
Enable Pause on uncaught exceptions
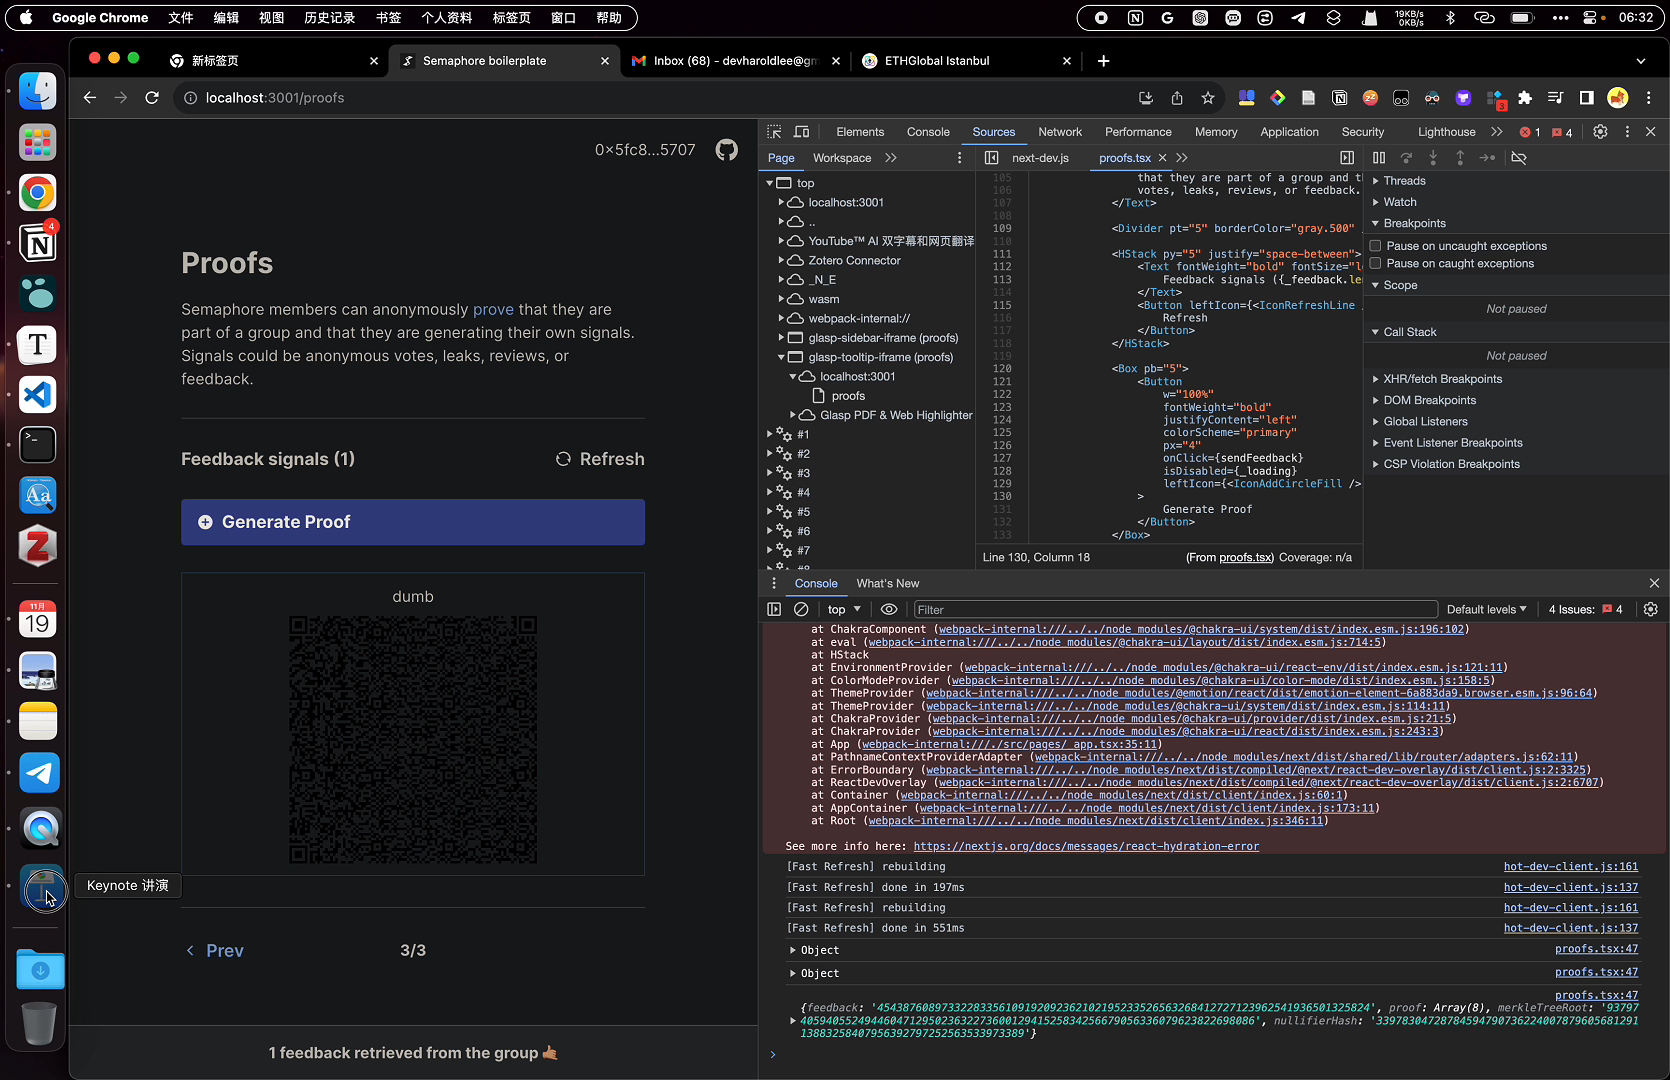coord(1375,246)
